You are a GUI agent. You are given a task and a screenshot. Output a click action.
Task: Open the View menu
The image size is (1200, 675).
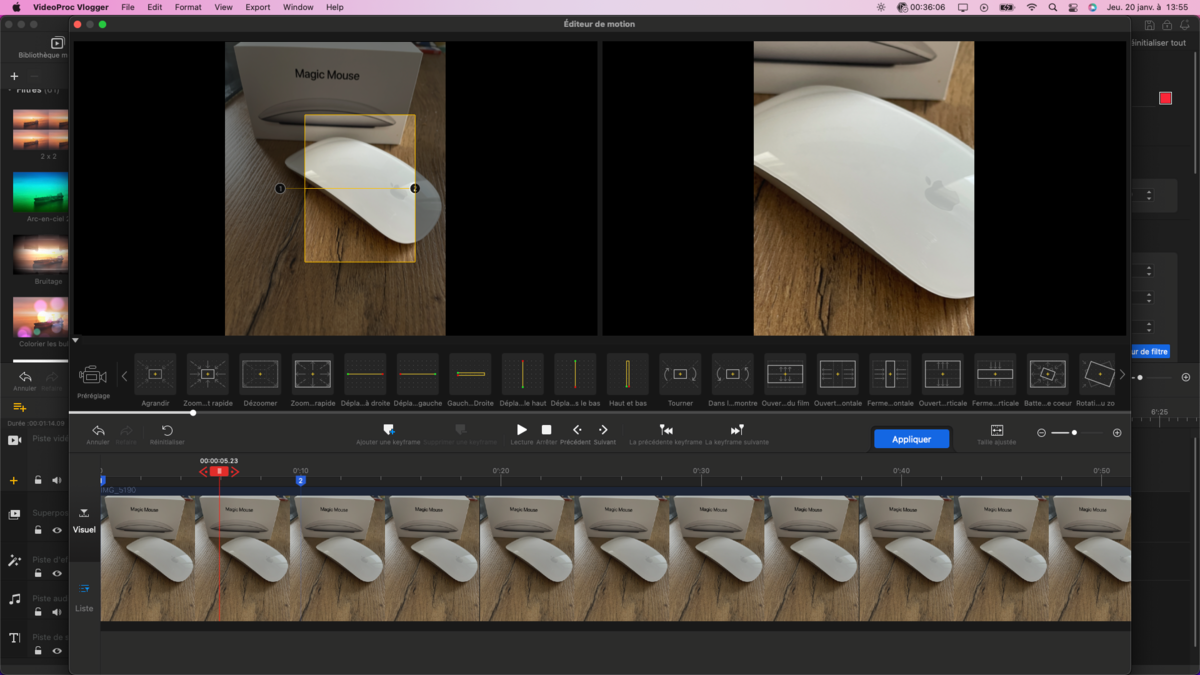[223, 7]
